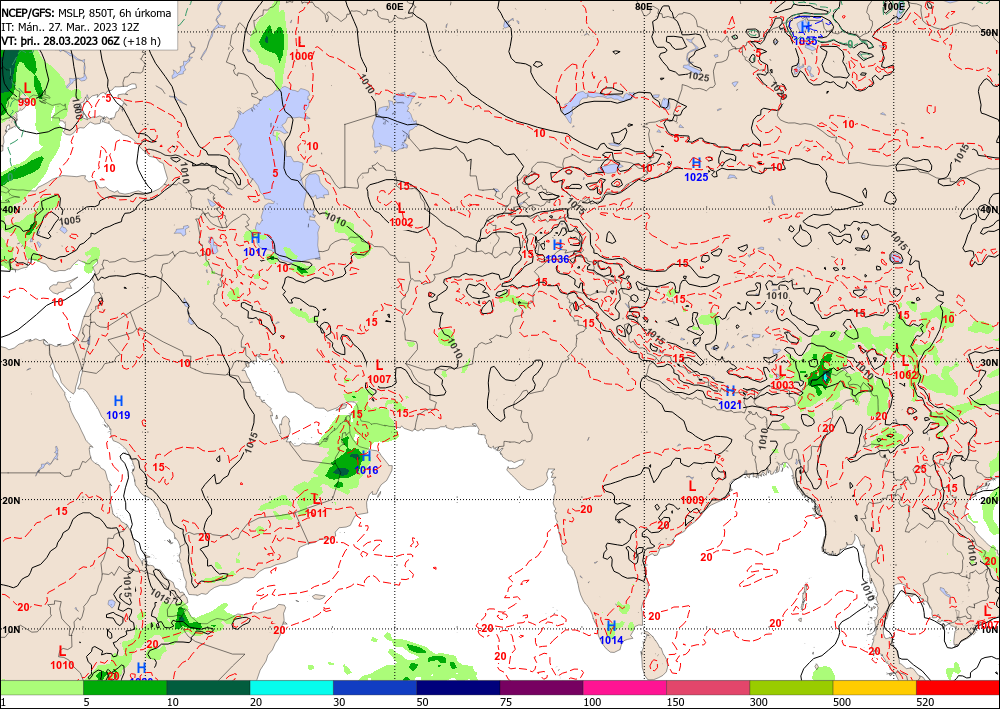Click the 'L 1011' low pressure marker
This screenshot has height=709, width=1000.
coord(316,506)
